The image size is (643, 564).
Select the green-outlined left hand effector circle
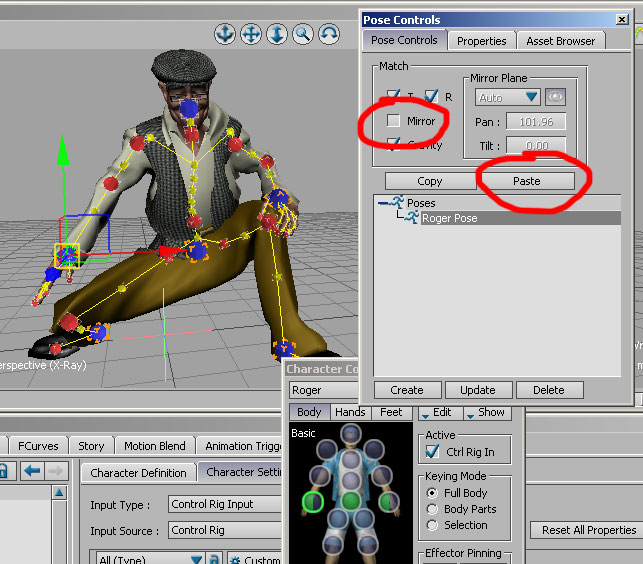pos(313,502)
